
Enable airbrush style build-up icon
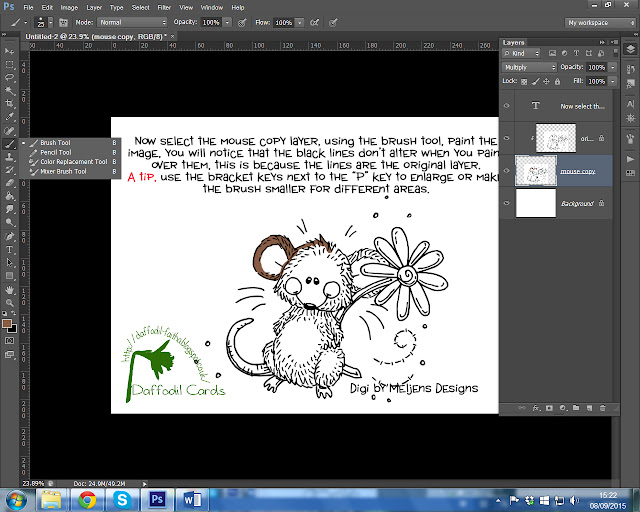[x=314, y=22]
